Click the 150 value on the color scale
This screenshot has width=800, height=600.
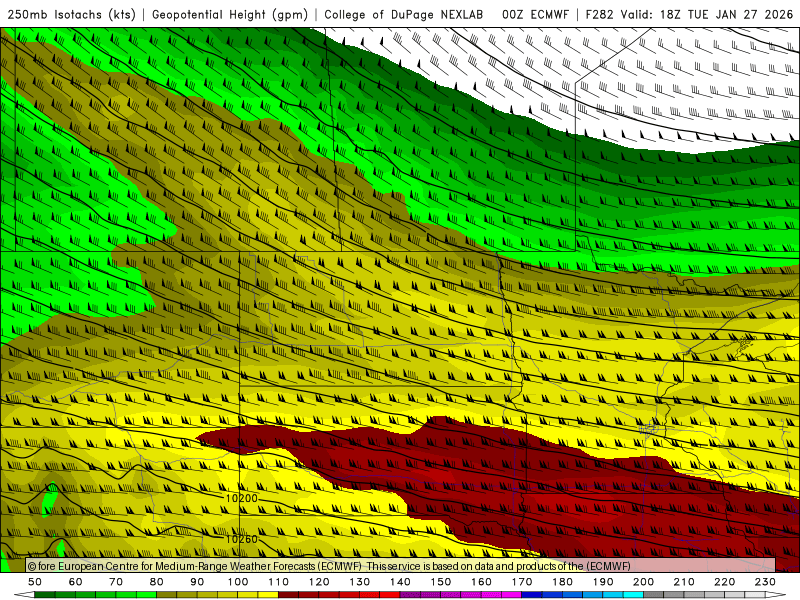[x=441, y=582]
